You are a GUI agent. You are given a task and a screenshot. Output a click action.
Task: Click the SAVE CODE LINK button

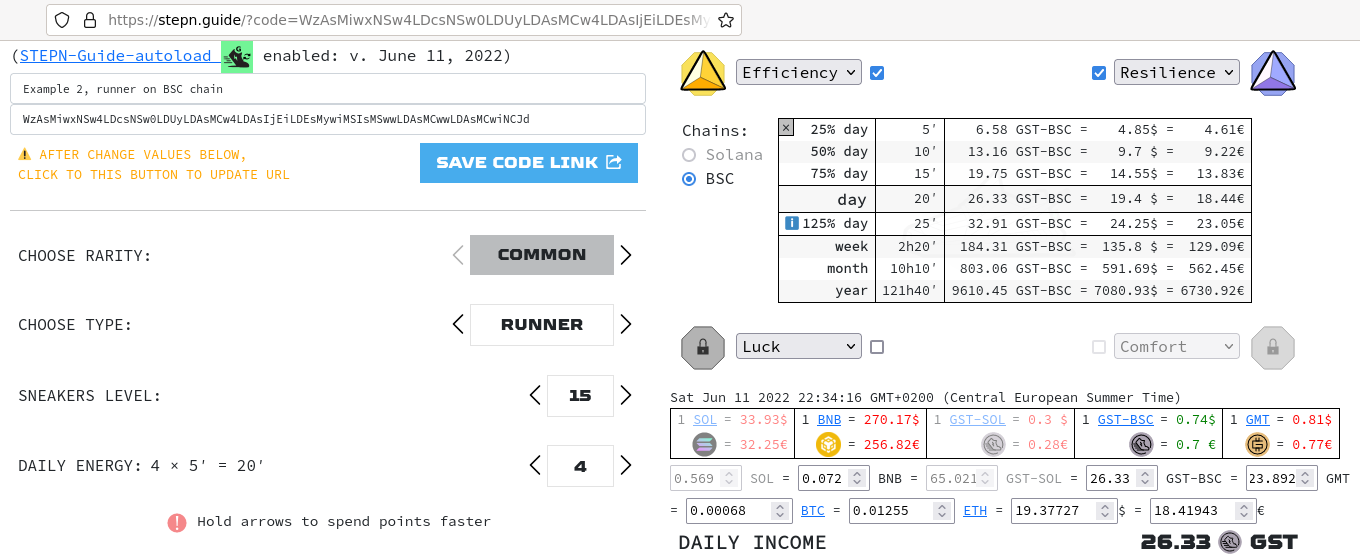(529, 163)
